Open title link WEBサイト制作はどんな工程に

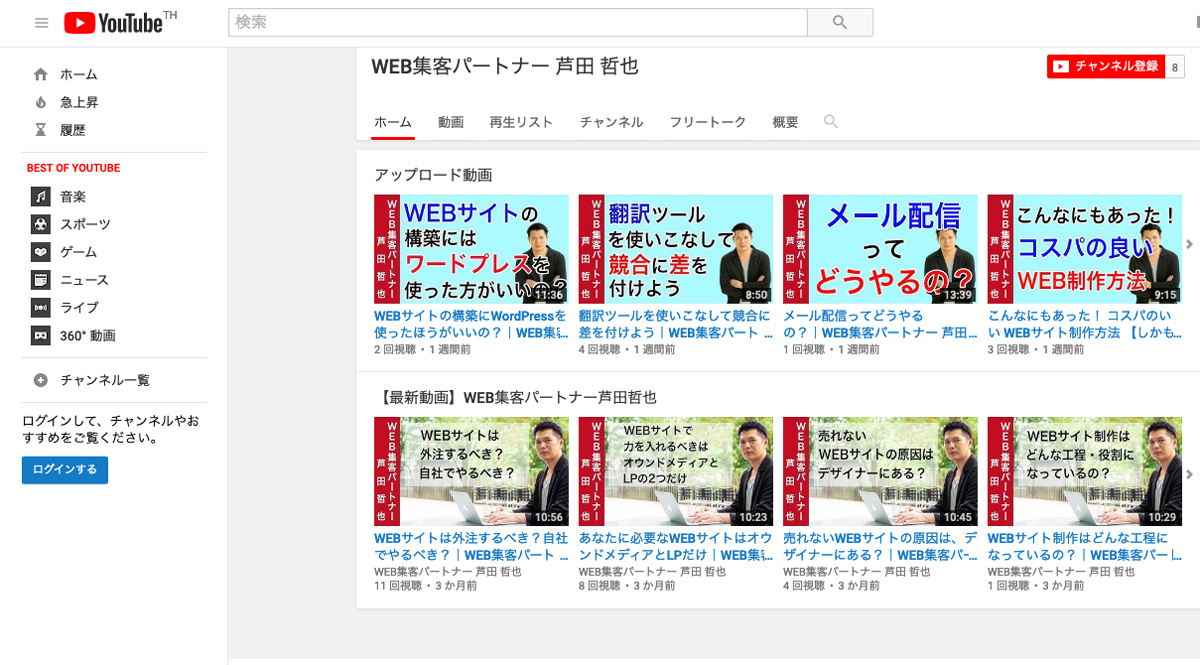point(1085,546)
